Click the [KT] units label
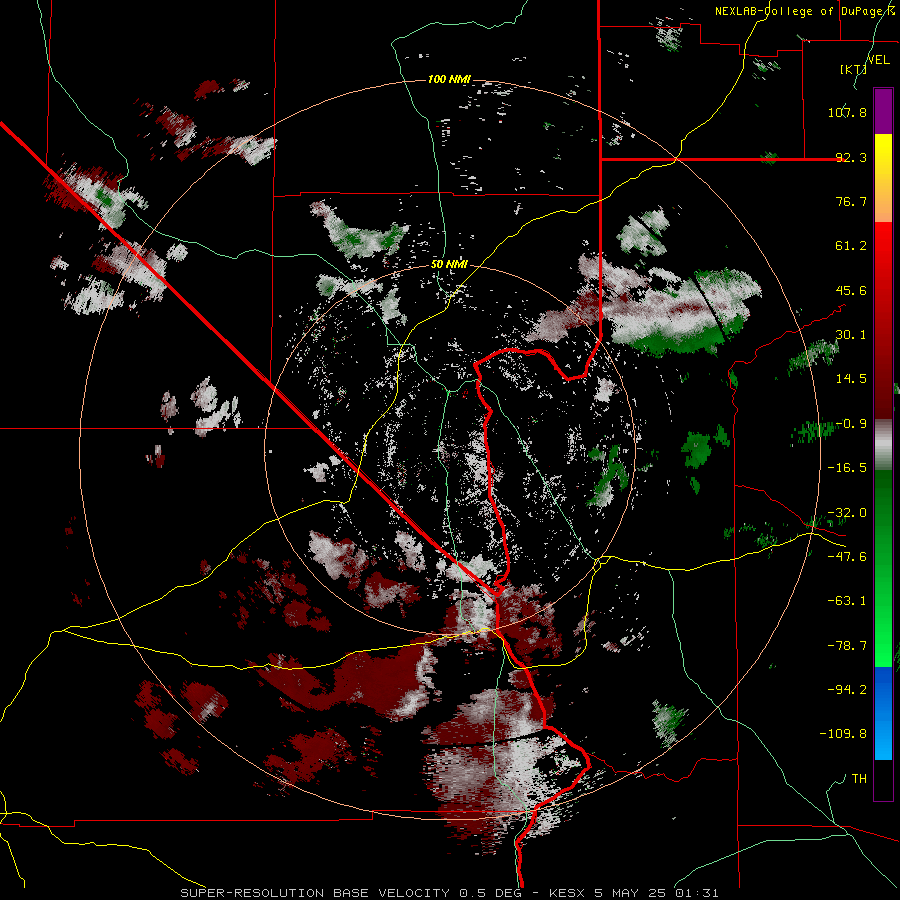This screenshot has height=900, width=900. click(x=852, y=69)
